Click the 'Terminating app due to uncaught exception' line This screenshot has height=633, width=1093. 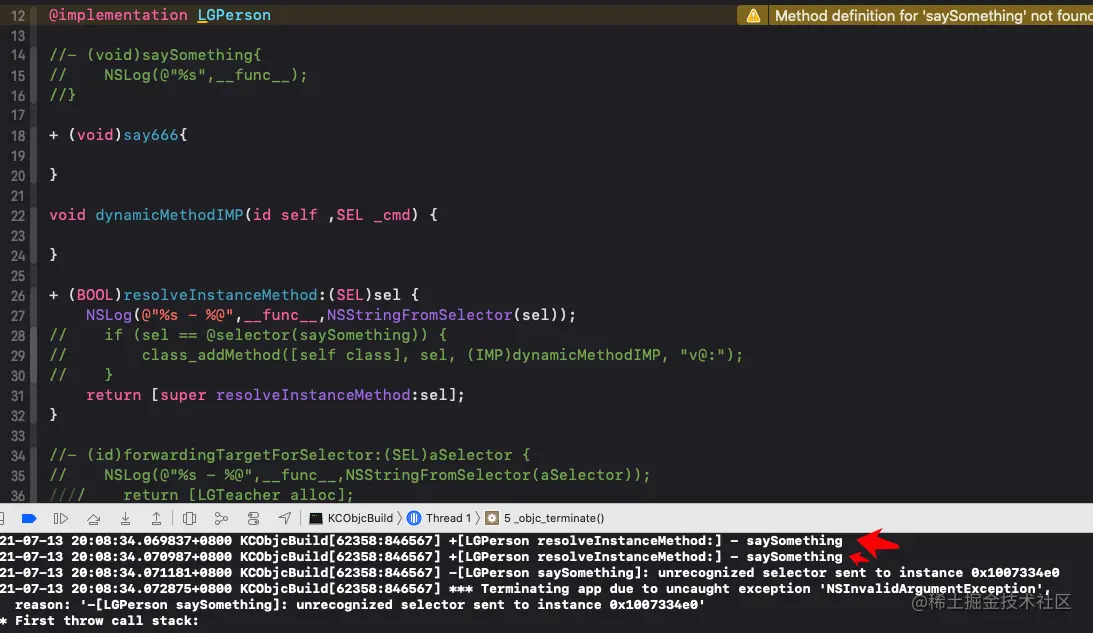[x=526, y=588]
